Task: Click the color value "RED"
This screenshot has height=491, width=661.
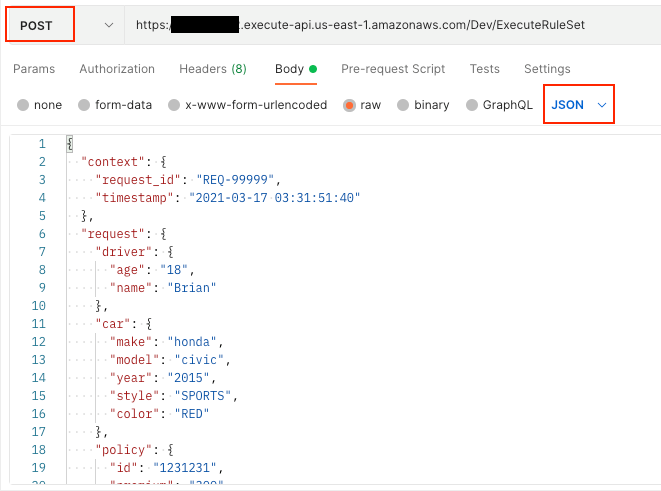Action: point(192,414)
